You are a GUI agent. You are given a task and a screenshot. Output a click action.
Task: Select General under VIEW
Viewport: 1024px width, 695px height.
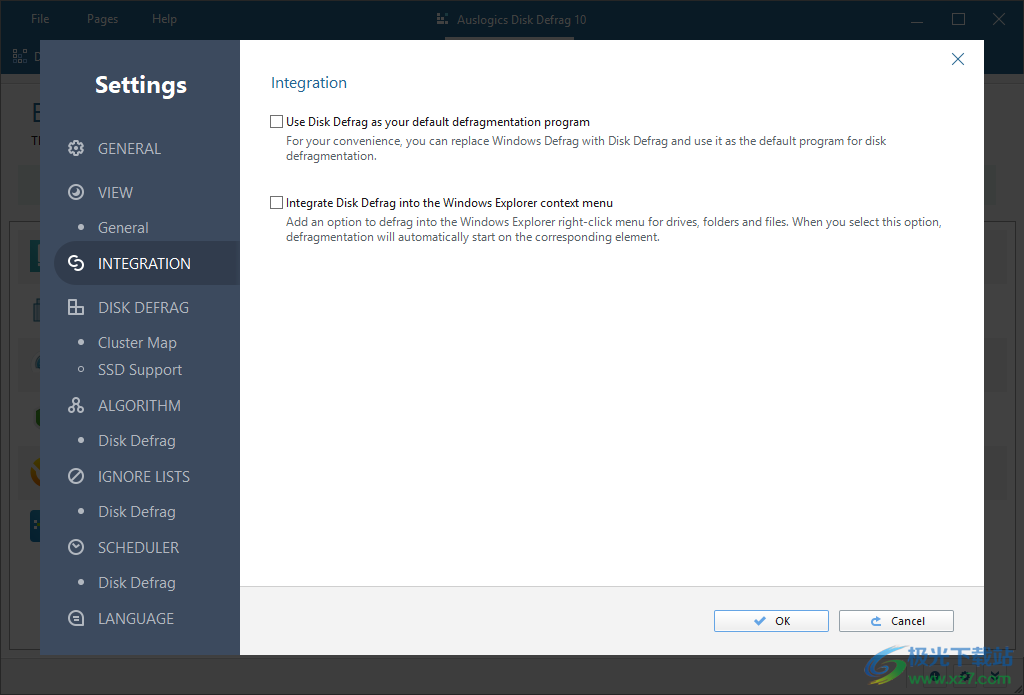tap(123, 228)
